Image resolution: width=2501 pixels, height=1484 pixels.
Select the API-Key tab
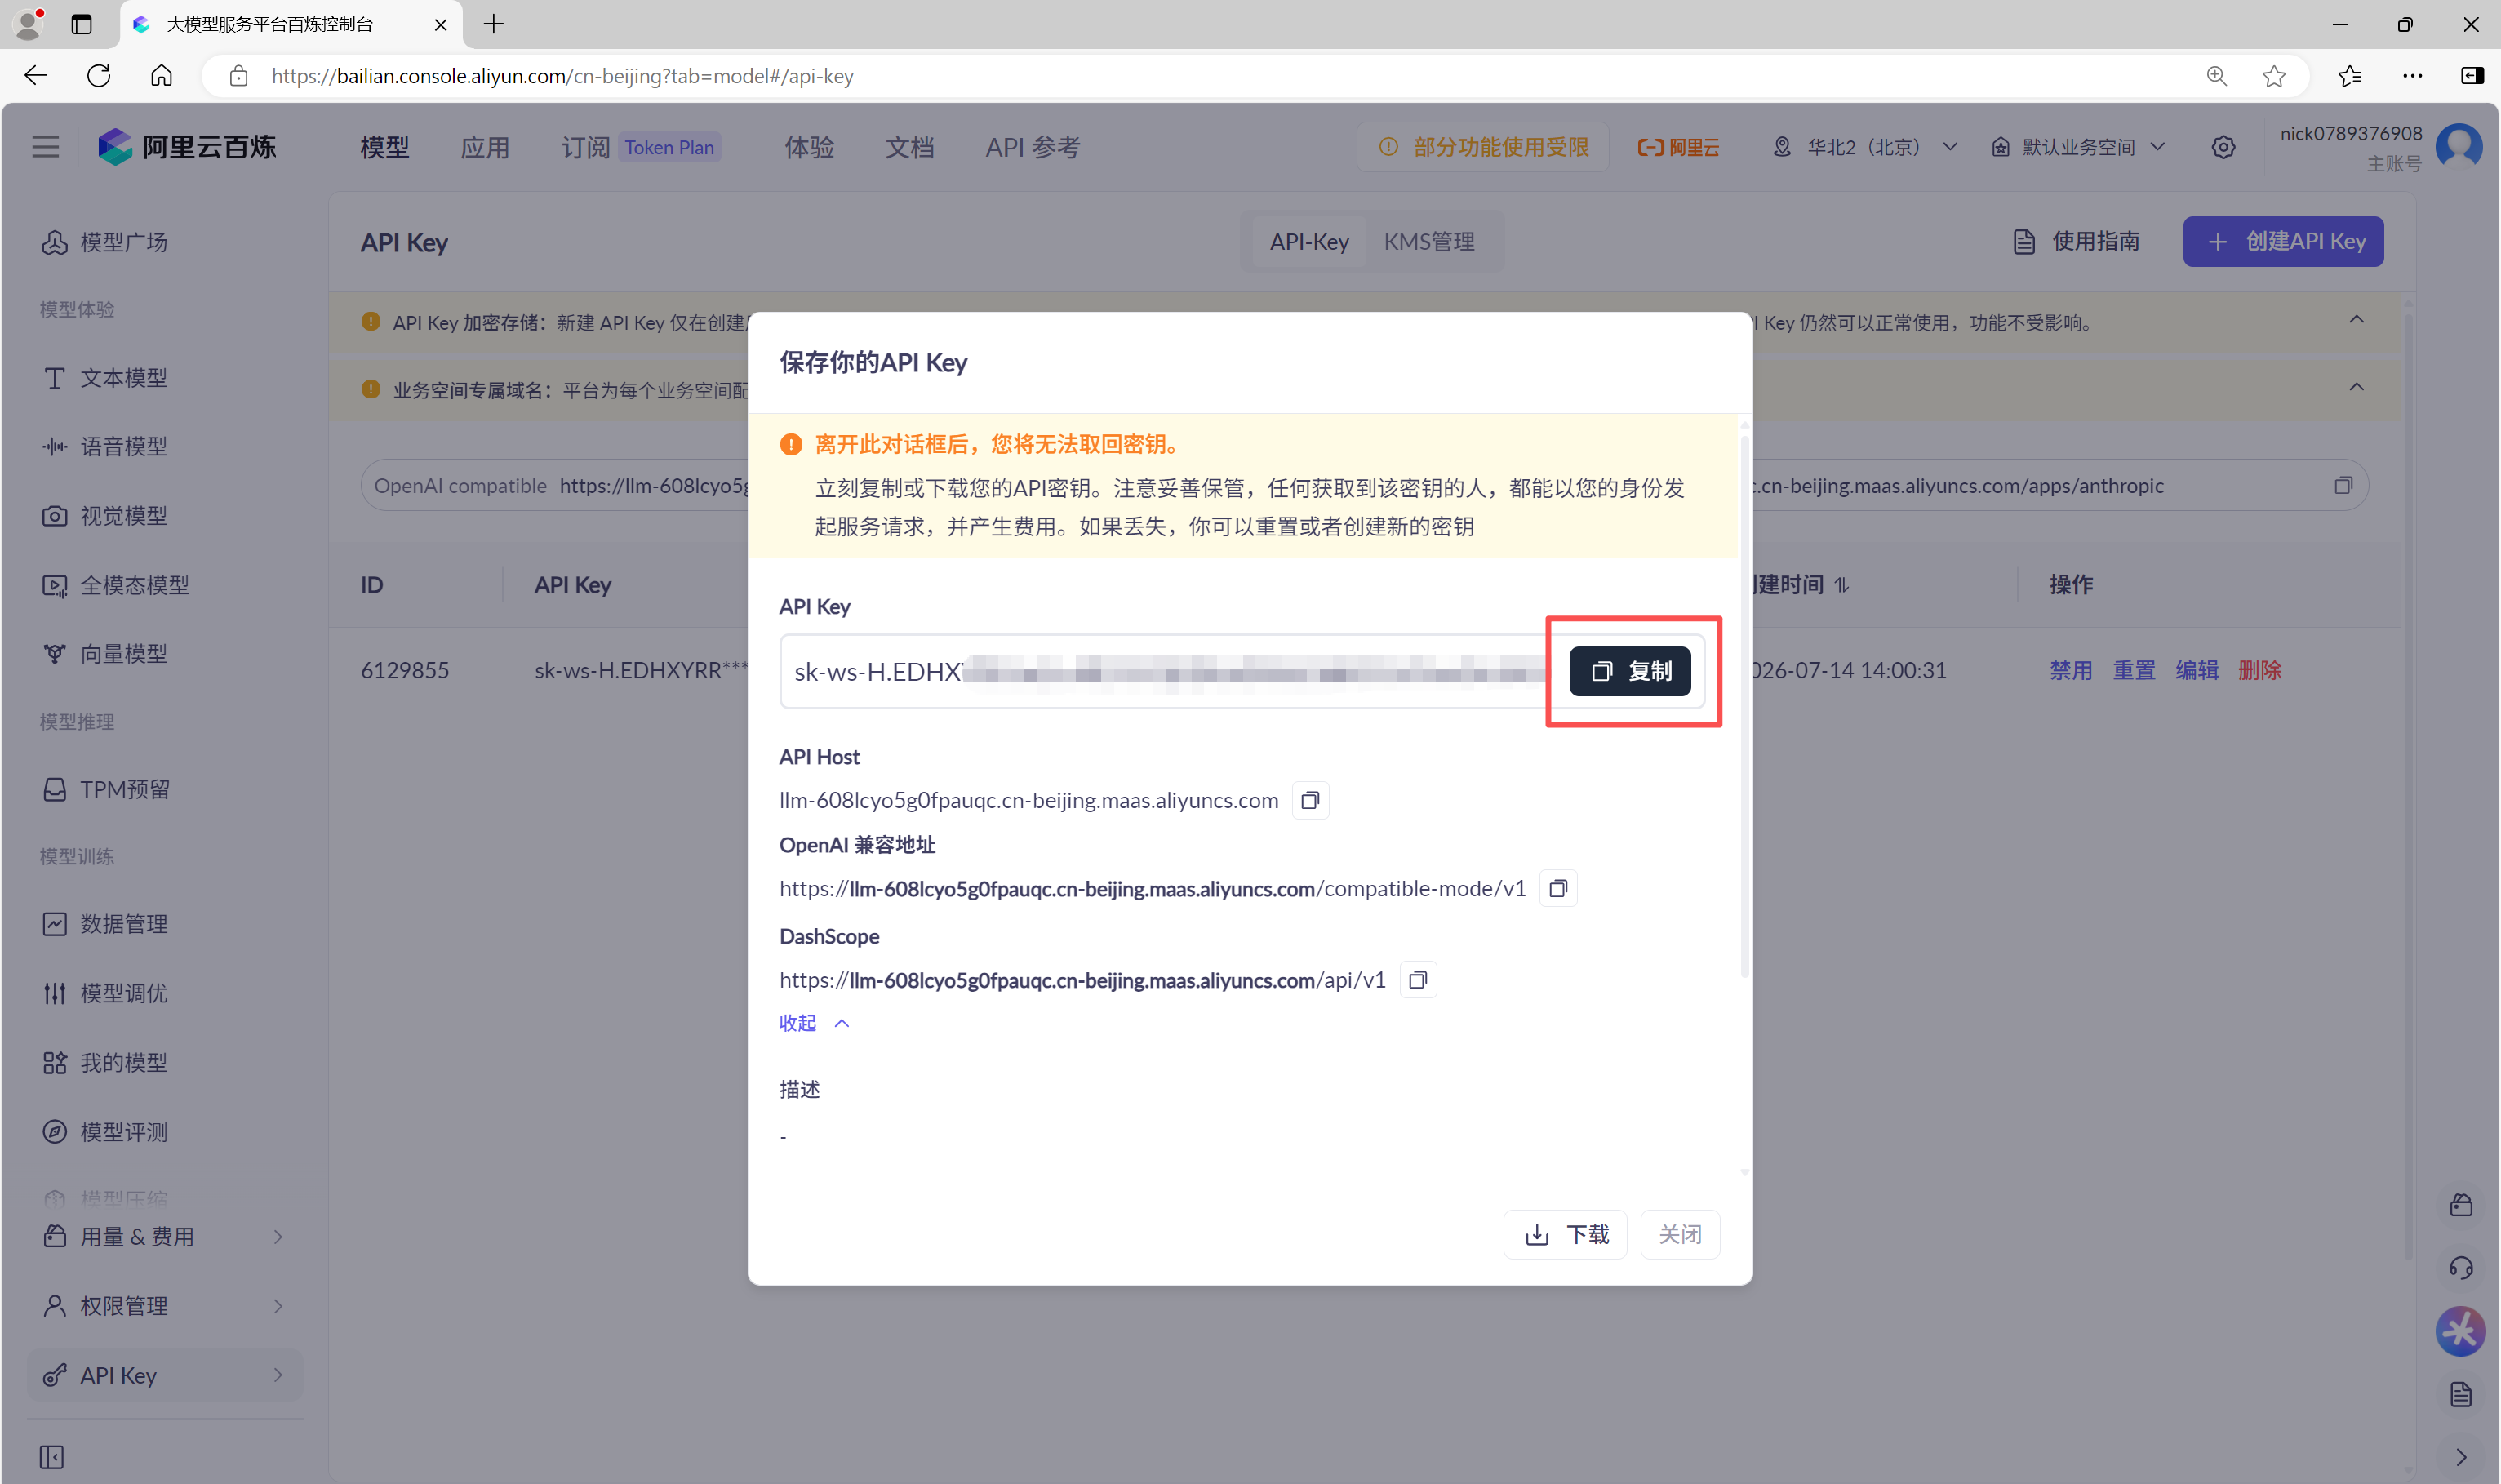click(x=1309, y=241)
